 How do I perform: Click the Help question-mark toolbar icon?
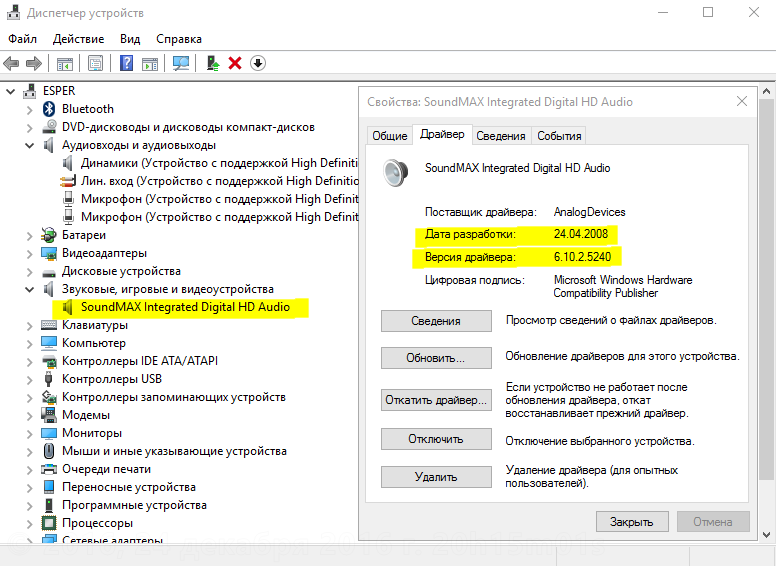pyautogui.click(x=127, y=63)
